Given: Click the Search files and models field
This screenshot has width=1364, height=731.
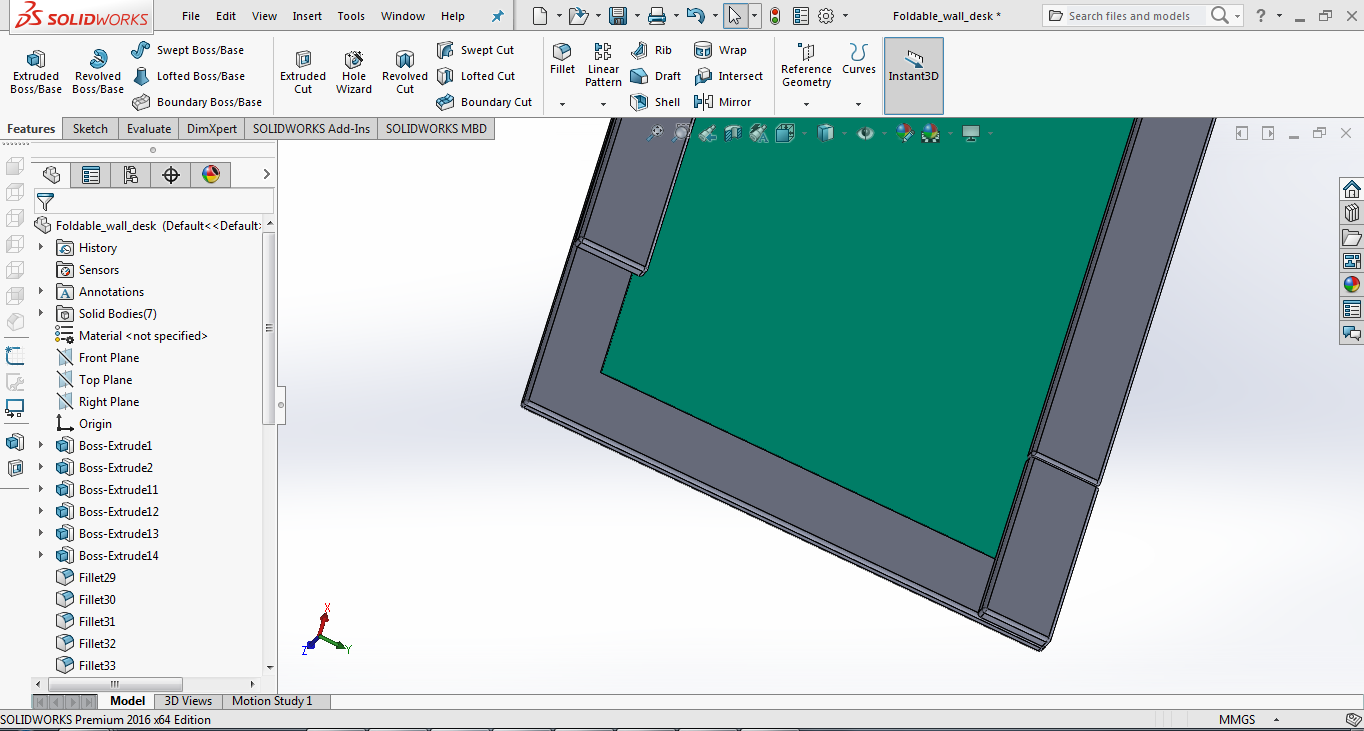Looking at the screenshot, I should 1128,16.
